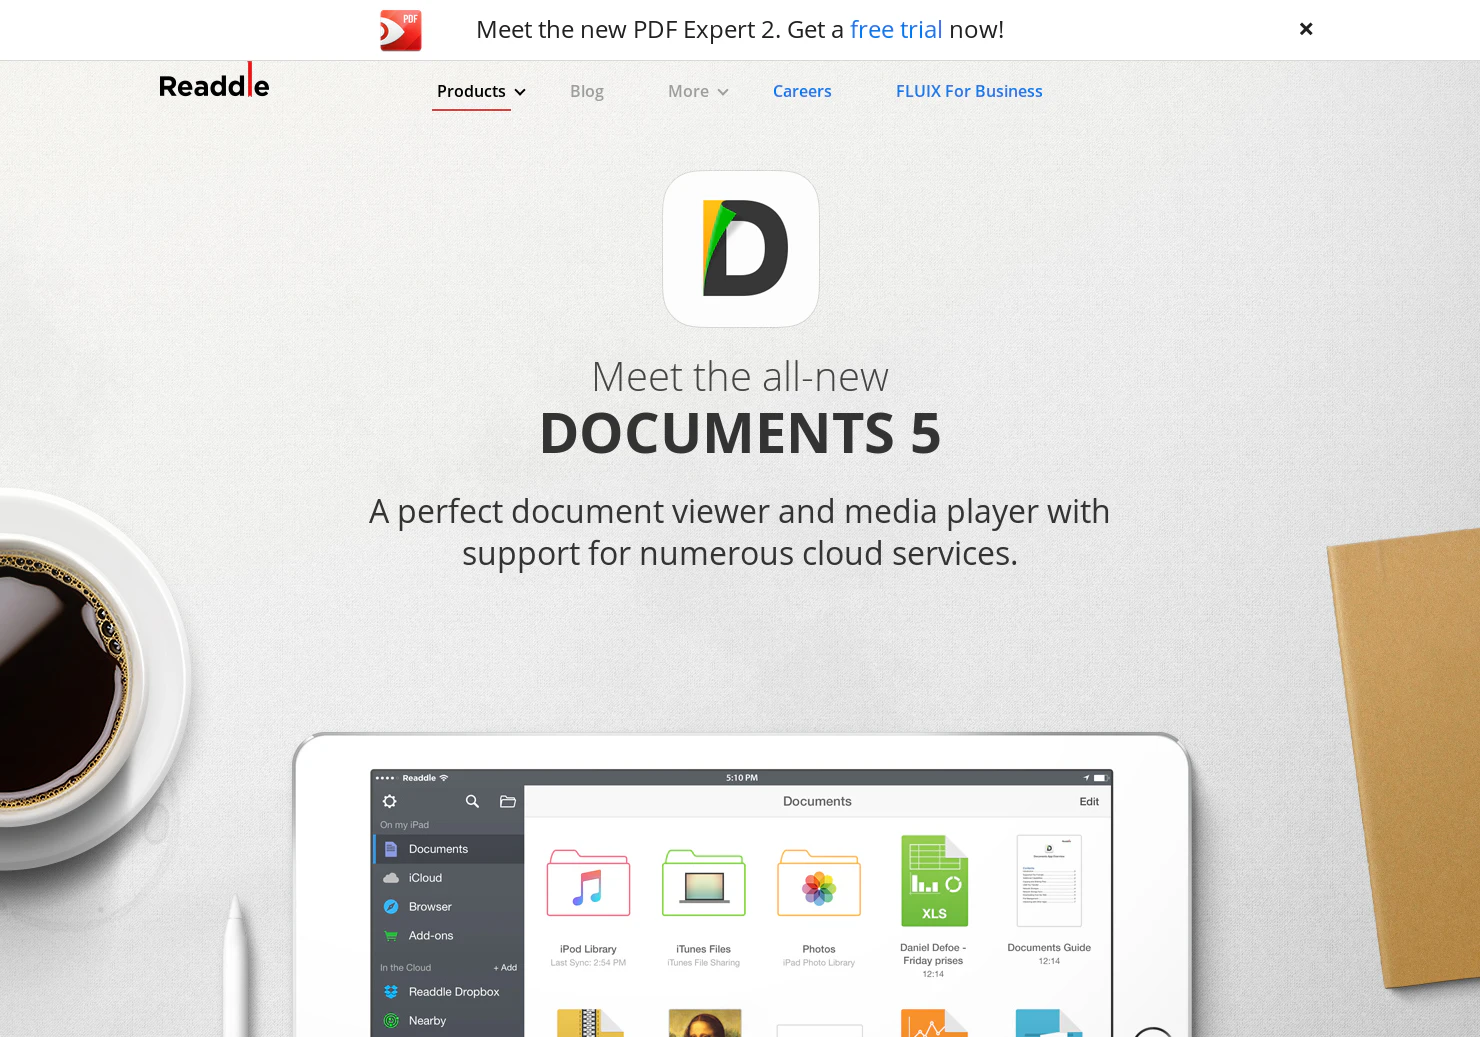Visit the Blog page
The image size is (1480, 1037).
click(x=587, y=91)
